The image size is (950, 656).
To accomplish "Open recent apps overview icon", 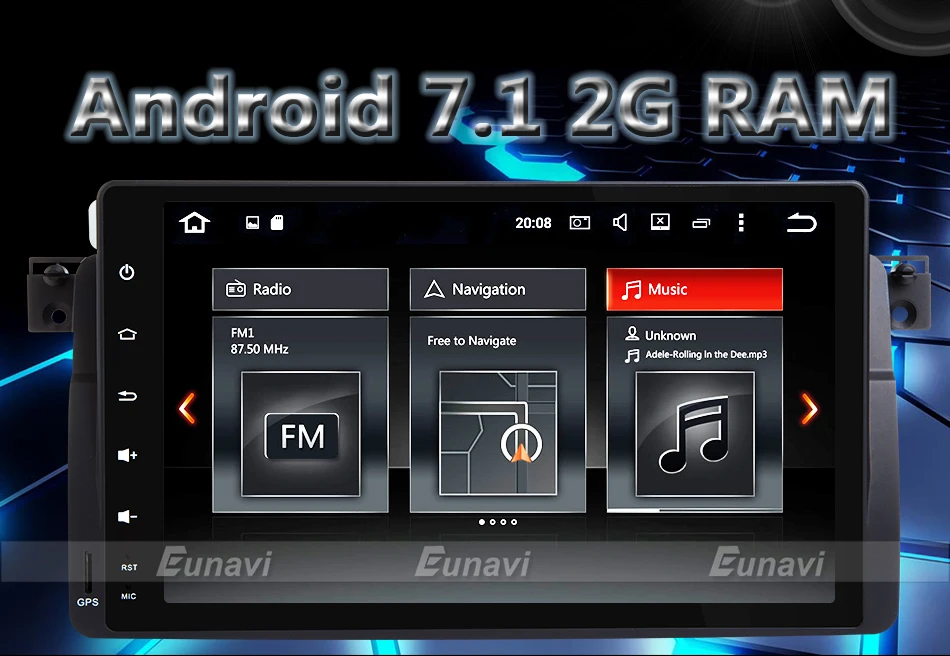I will (701, 224).
